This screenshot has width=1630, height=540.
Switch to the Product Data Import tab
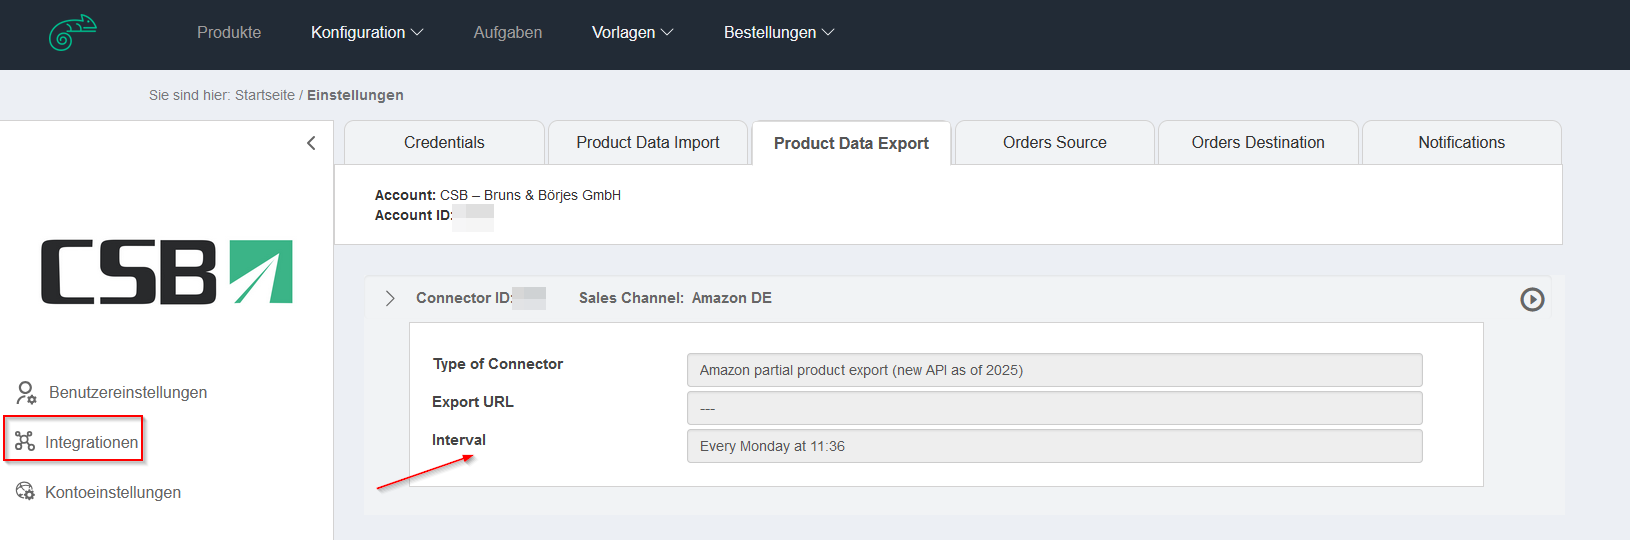tap(648, 142)
